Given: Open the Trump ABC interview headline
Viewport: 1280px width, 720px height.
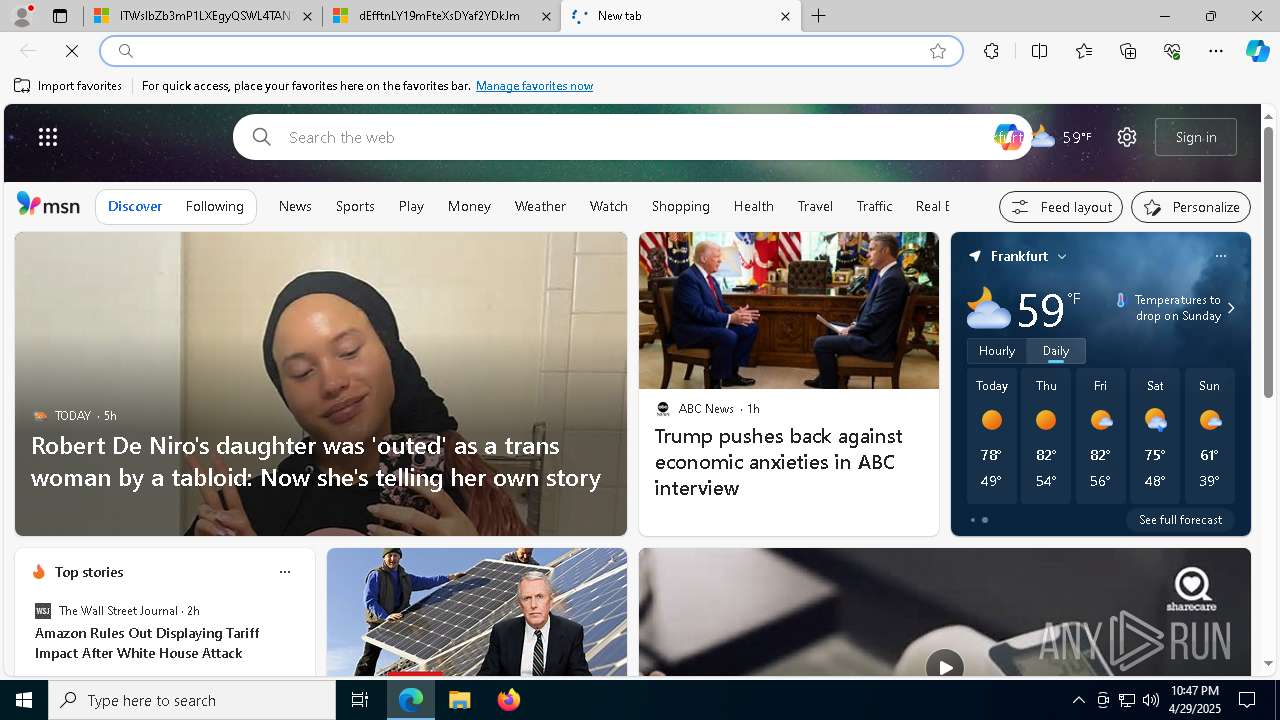Looking at the screenshot, I should pos(778,462).
